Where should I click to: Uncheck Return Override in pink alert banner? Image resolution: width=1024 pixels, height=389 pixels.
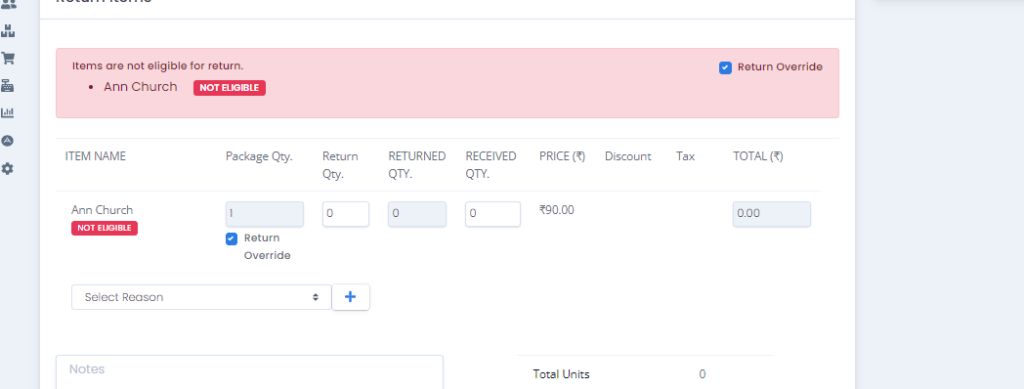pos(725,68)
